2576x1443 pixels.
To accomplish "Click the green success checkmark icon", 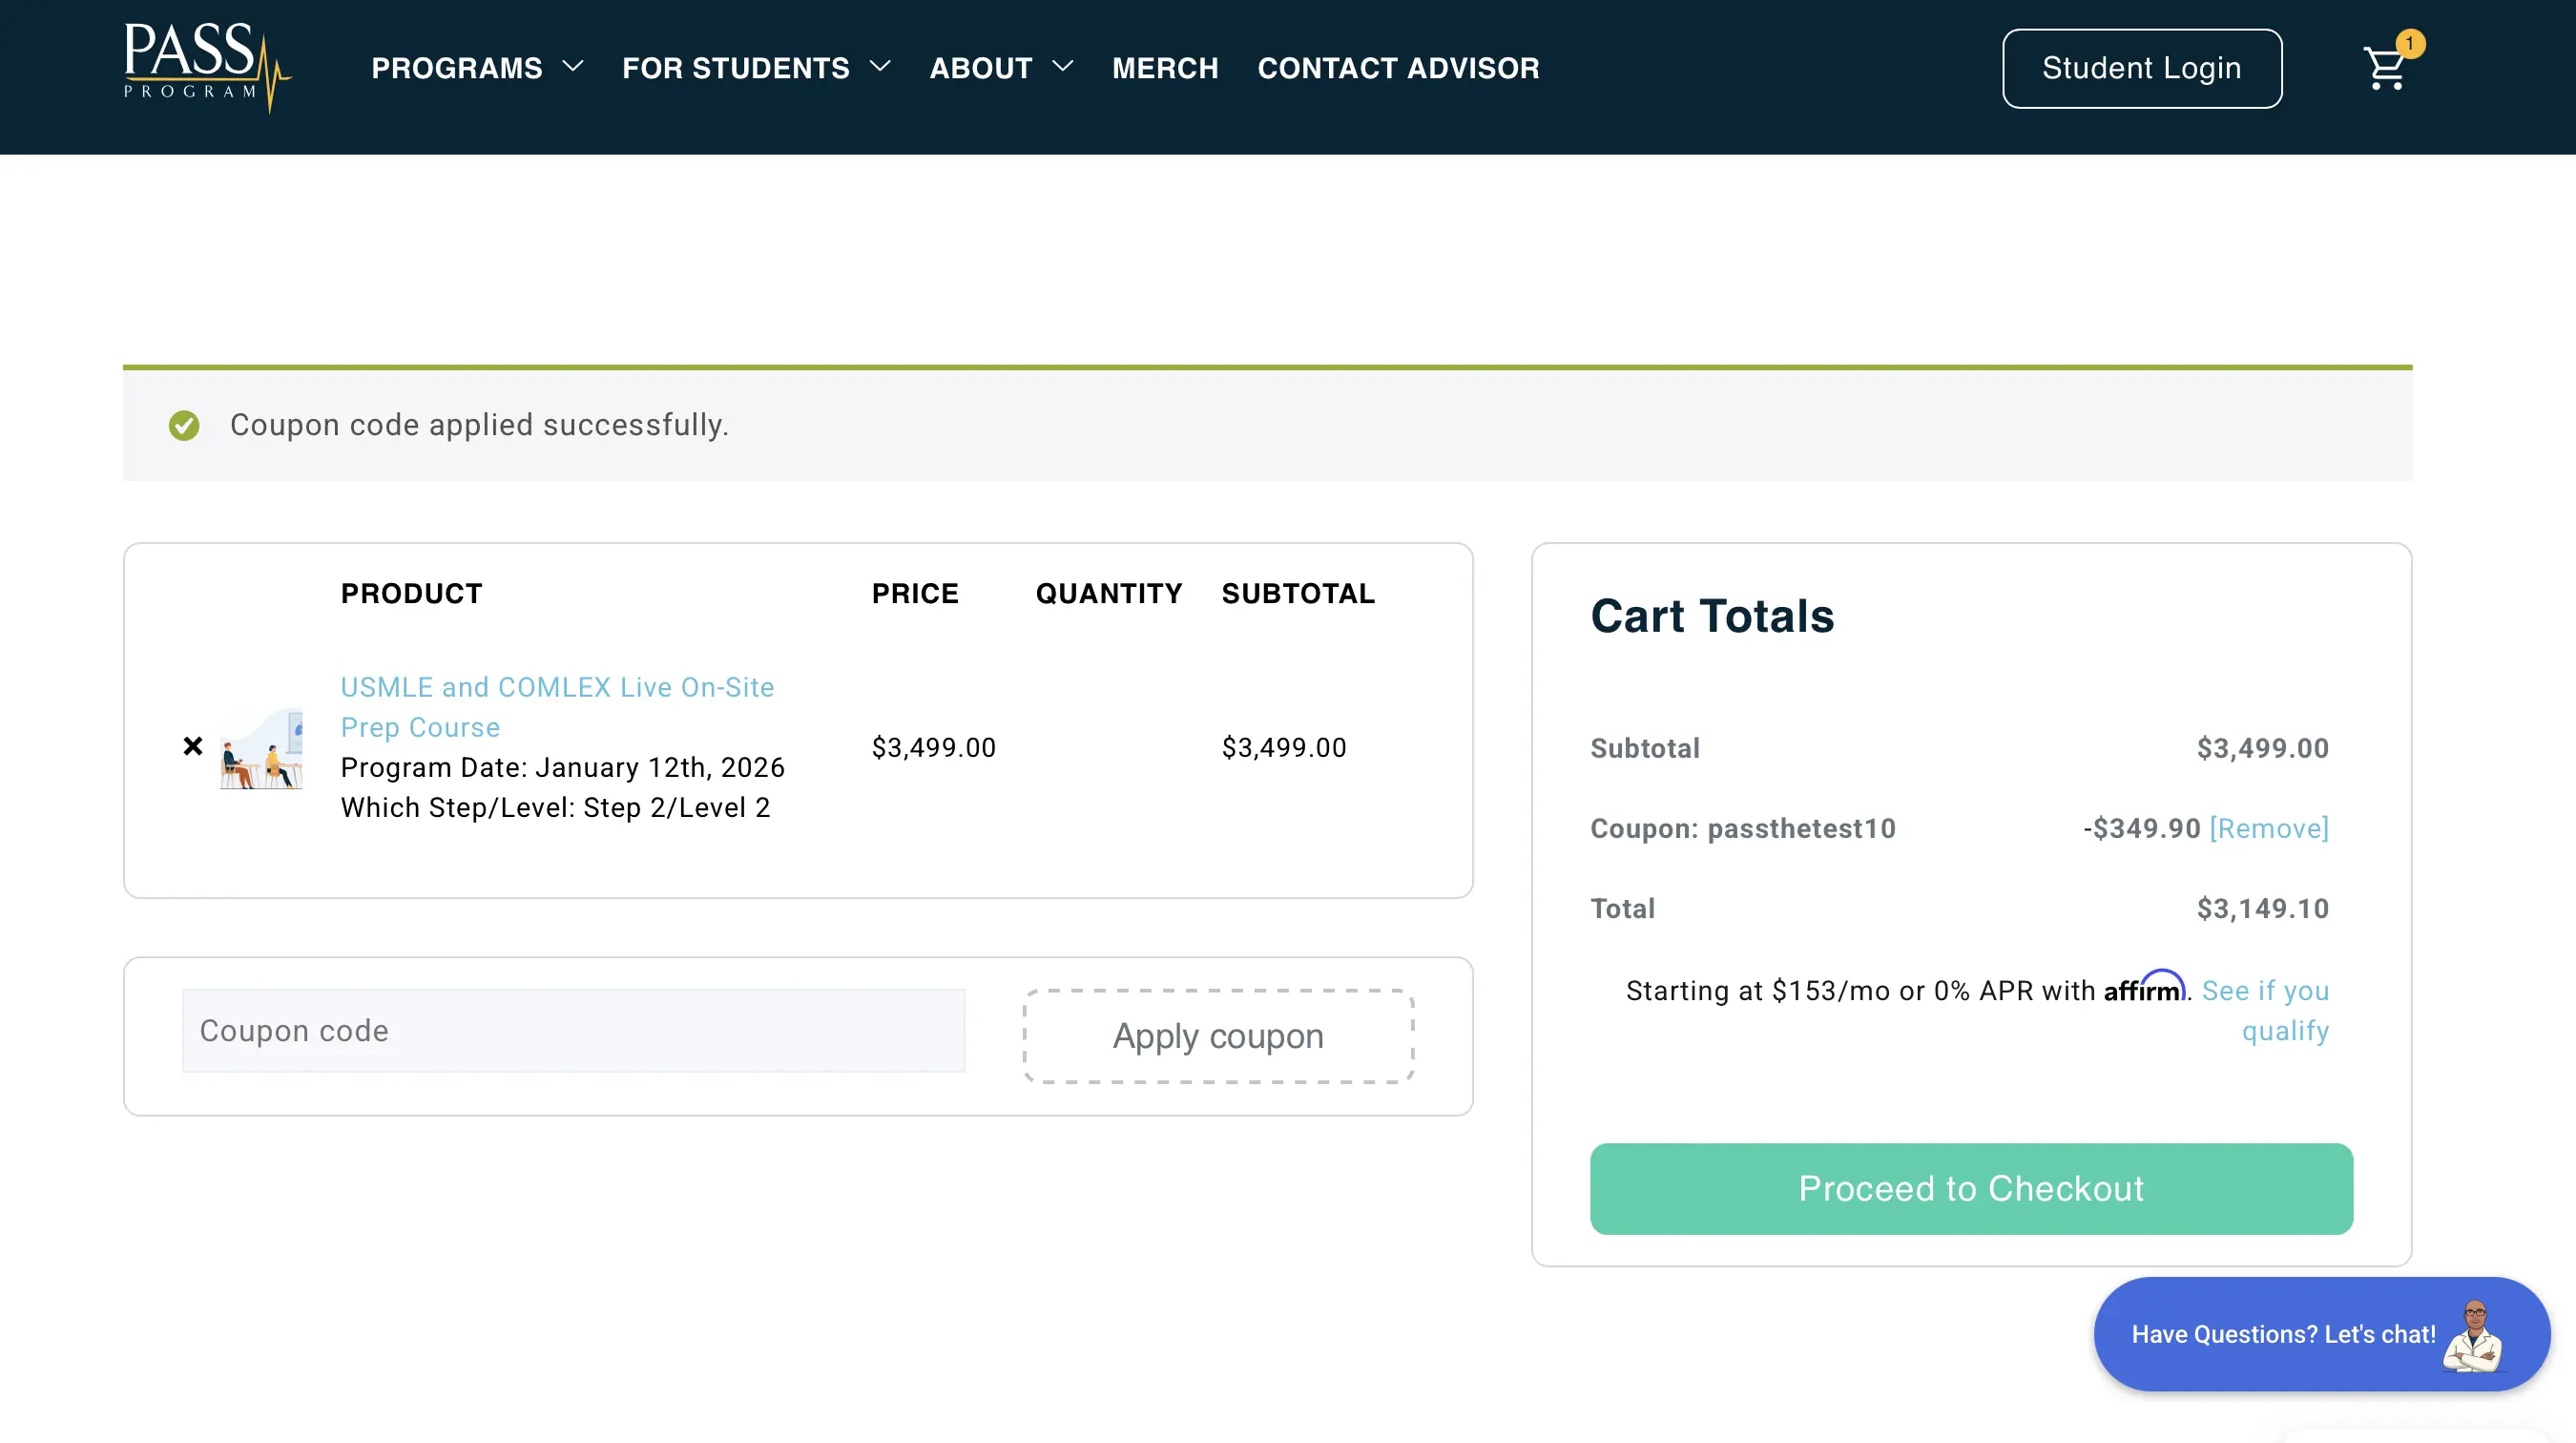I will (x=184, y=425).
